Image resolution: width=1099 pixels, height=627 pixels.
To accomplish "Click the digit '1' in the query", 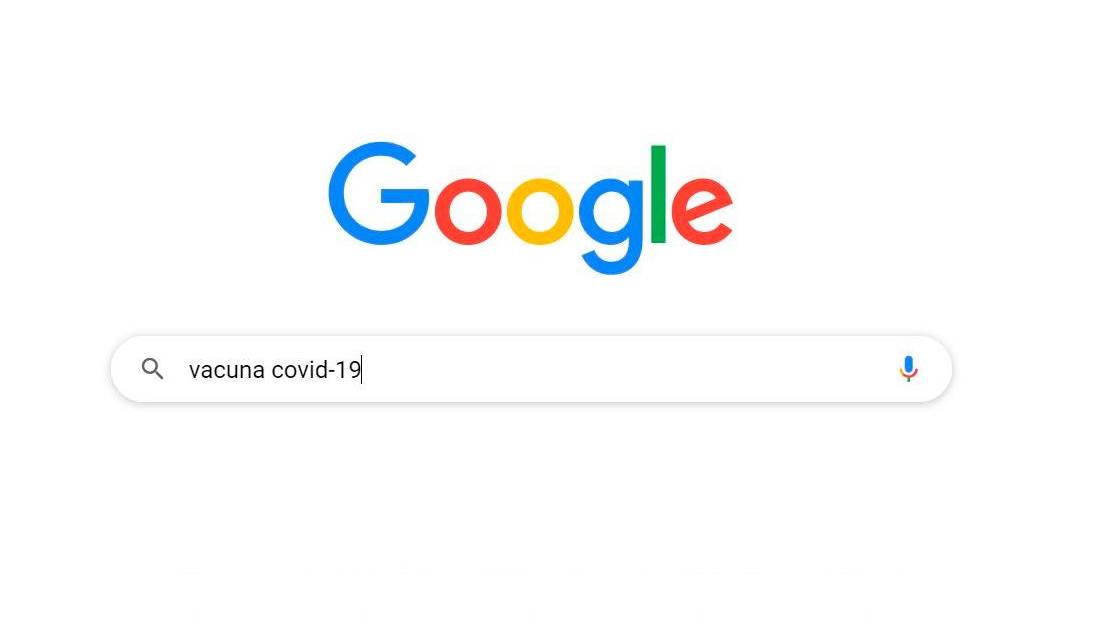I will (x=342, y=369).
